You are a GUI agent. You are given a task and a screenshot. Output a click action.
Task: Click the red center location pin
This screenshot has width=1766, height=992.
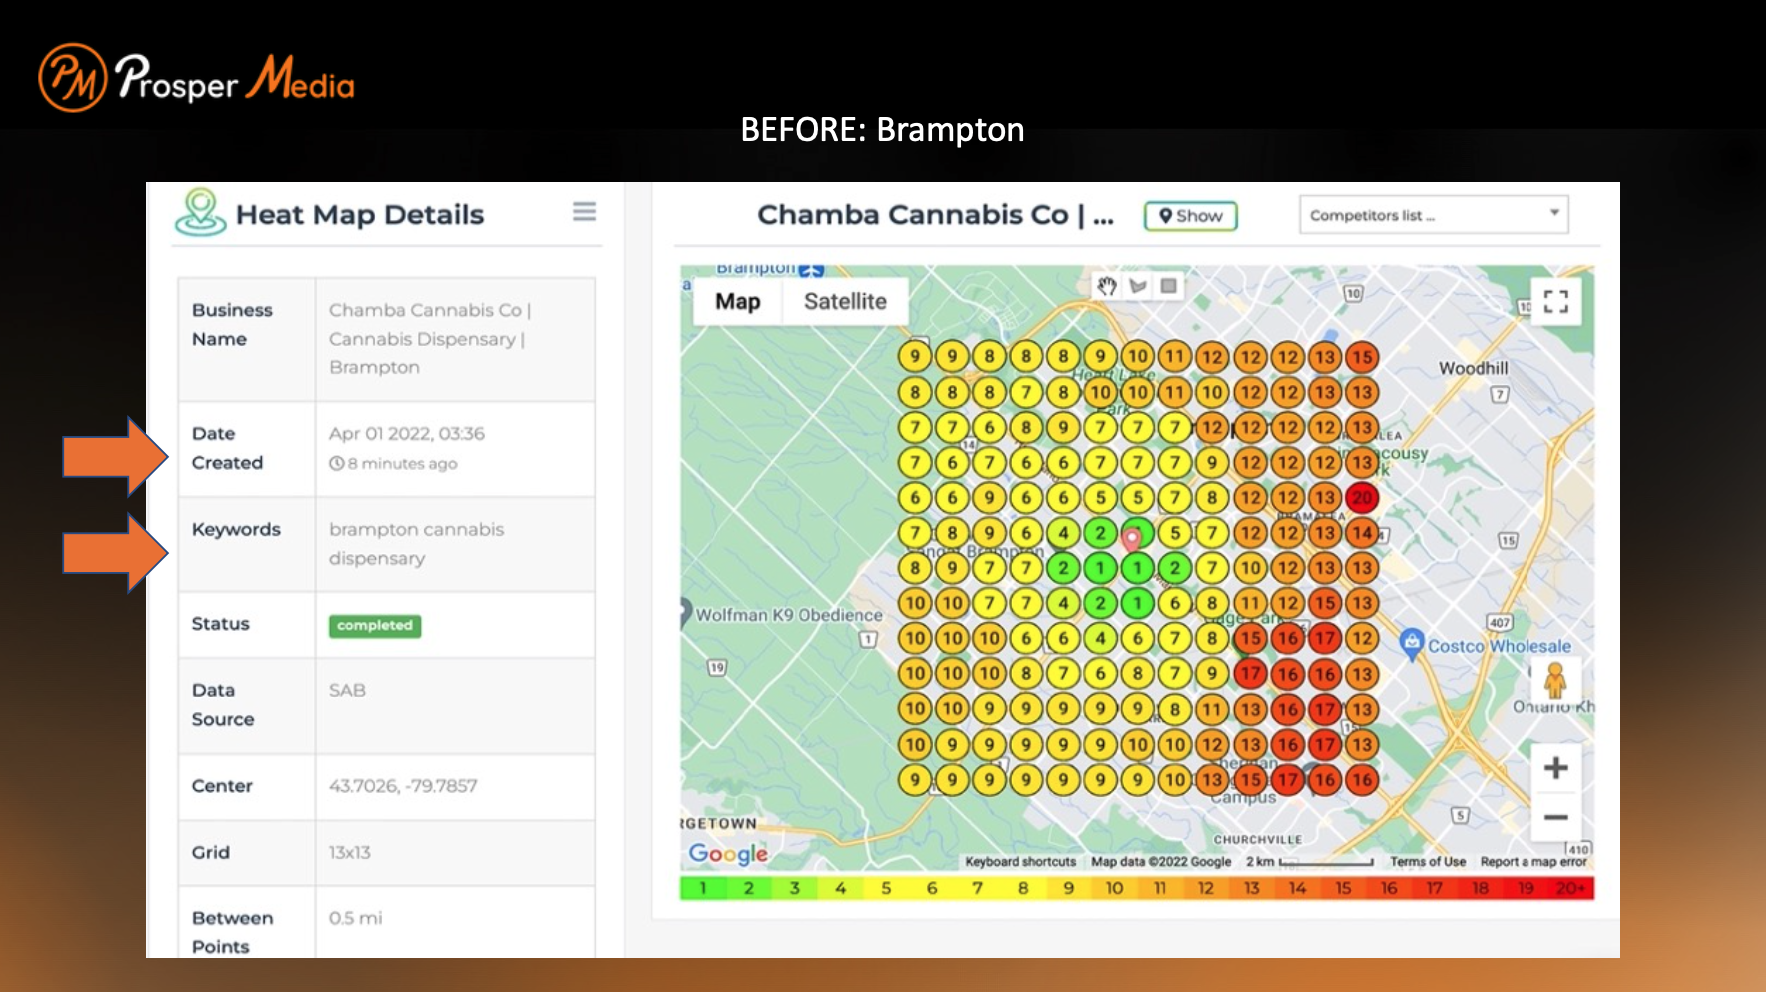point(1132,540)
